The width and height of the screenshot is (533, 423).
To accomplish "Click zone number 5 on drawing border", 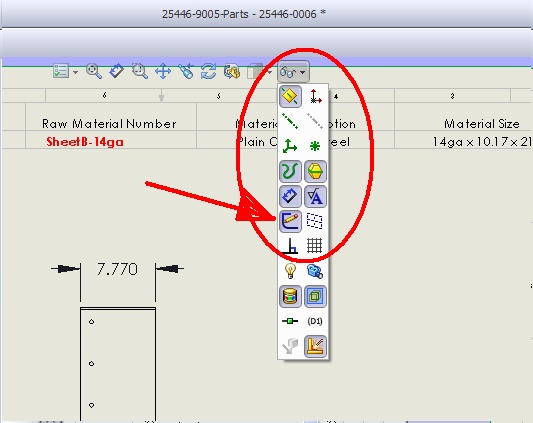I will click(218, 96).
